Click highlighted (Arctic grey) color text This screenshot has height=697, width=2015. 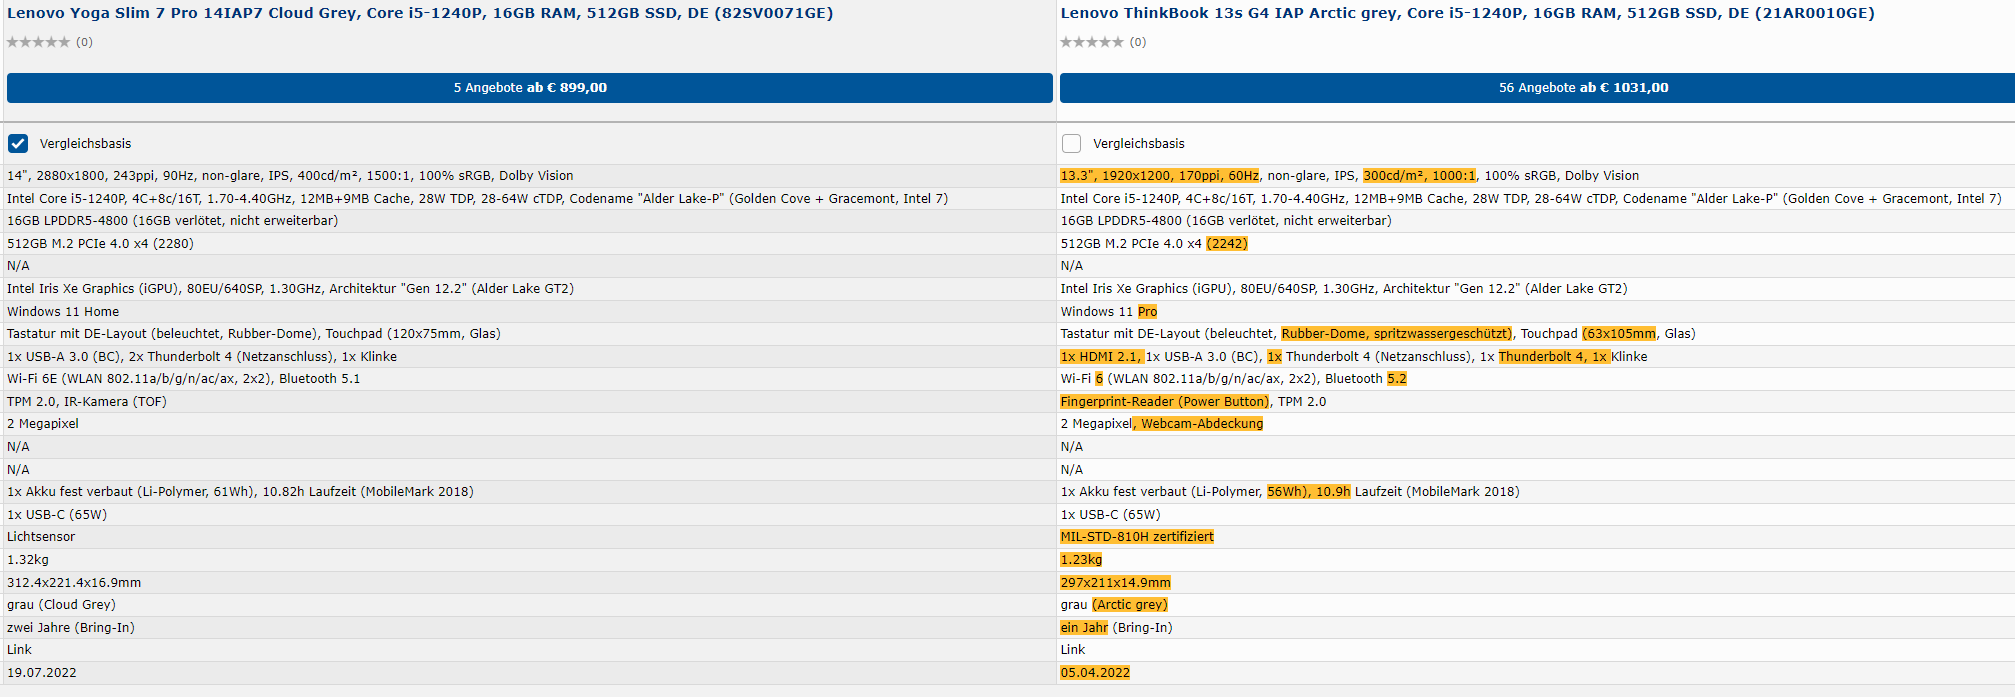[x=1130, y=605]
